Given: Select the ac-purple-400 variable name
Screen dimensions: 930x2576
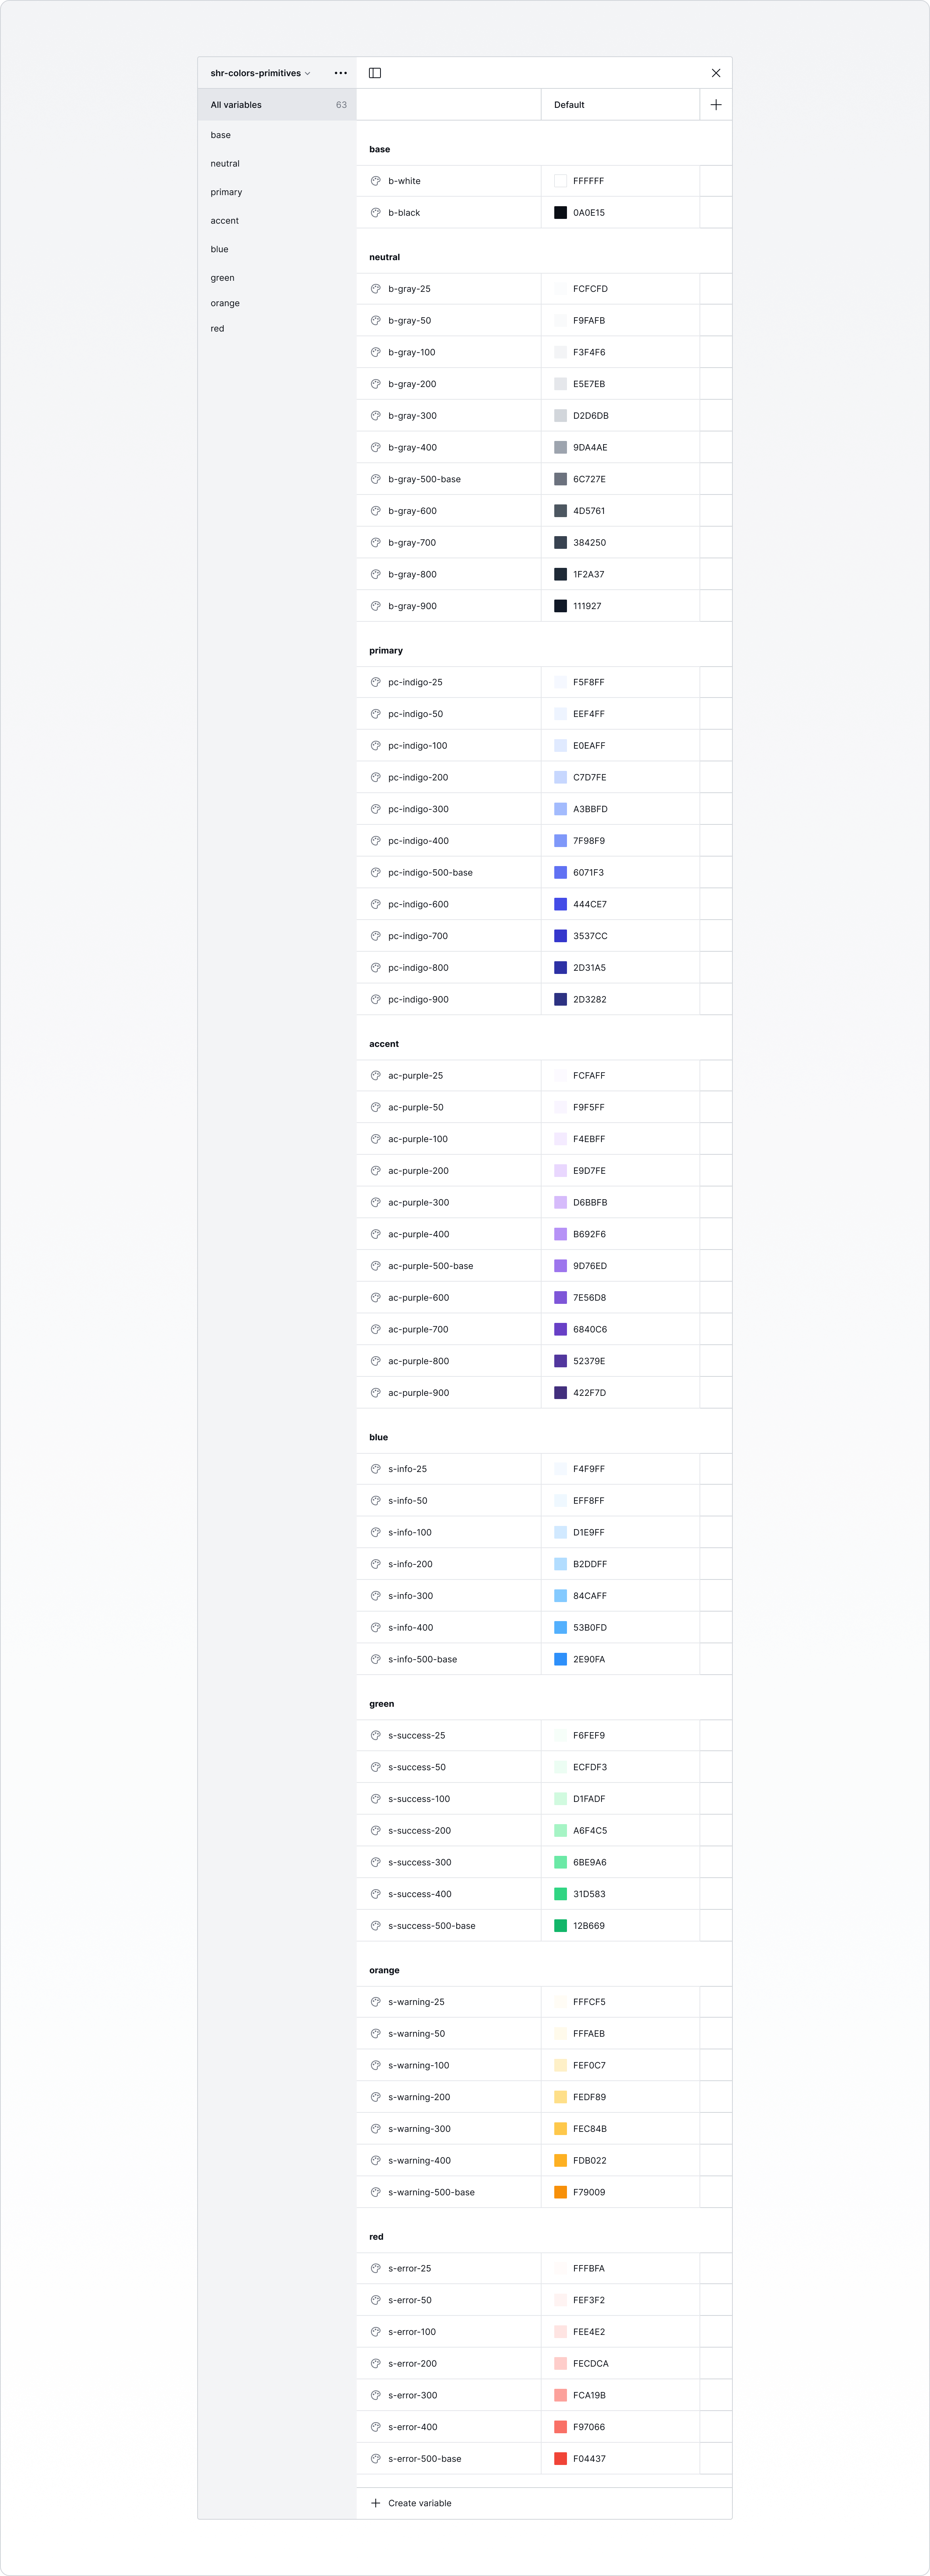Looking at the screenshot, I should [x=419, y=1234].
